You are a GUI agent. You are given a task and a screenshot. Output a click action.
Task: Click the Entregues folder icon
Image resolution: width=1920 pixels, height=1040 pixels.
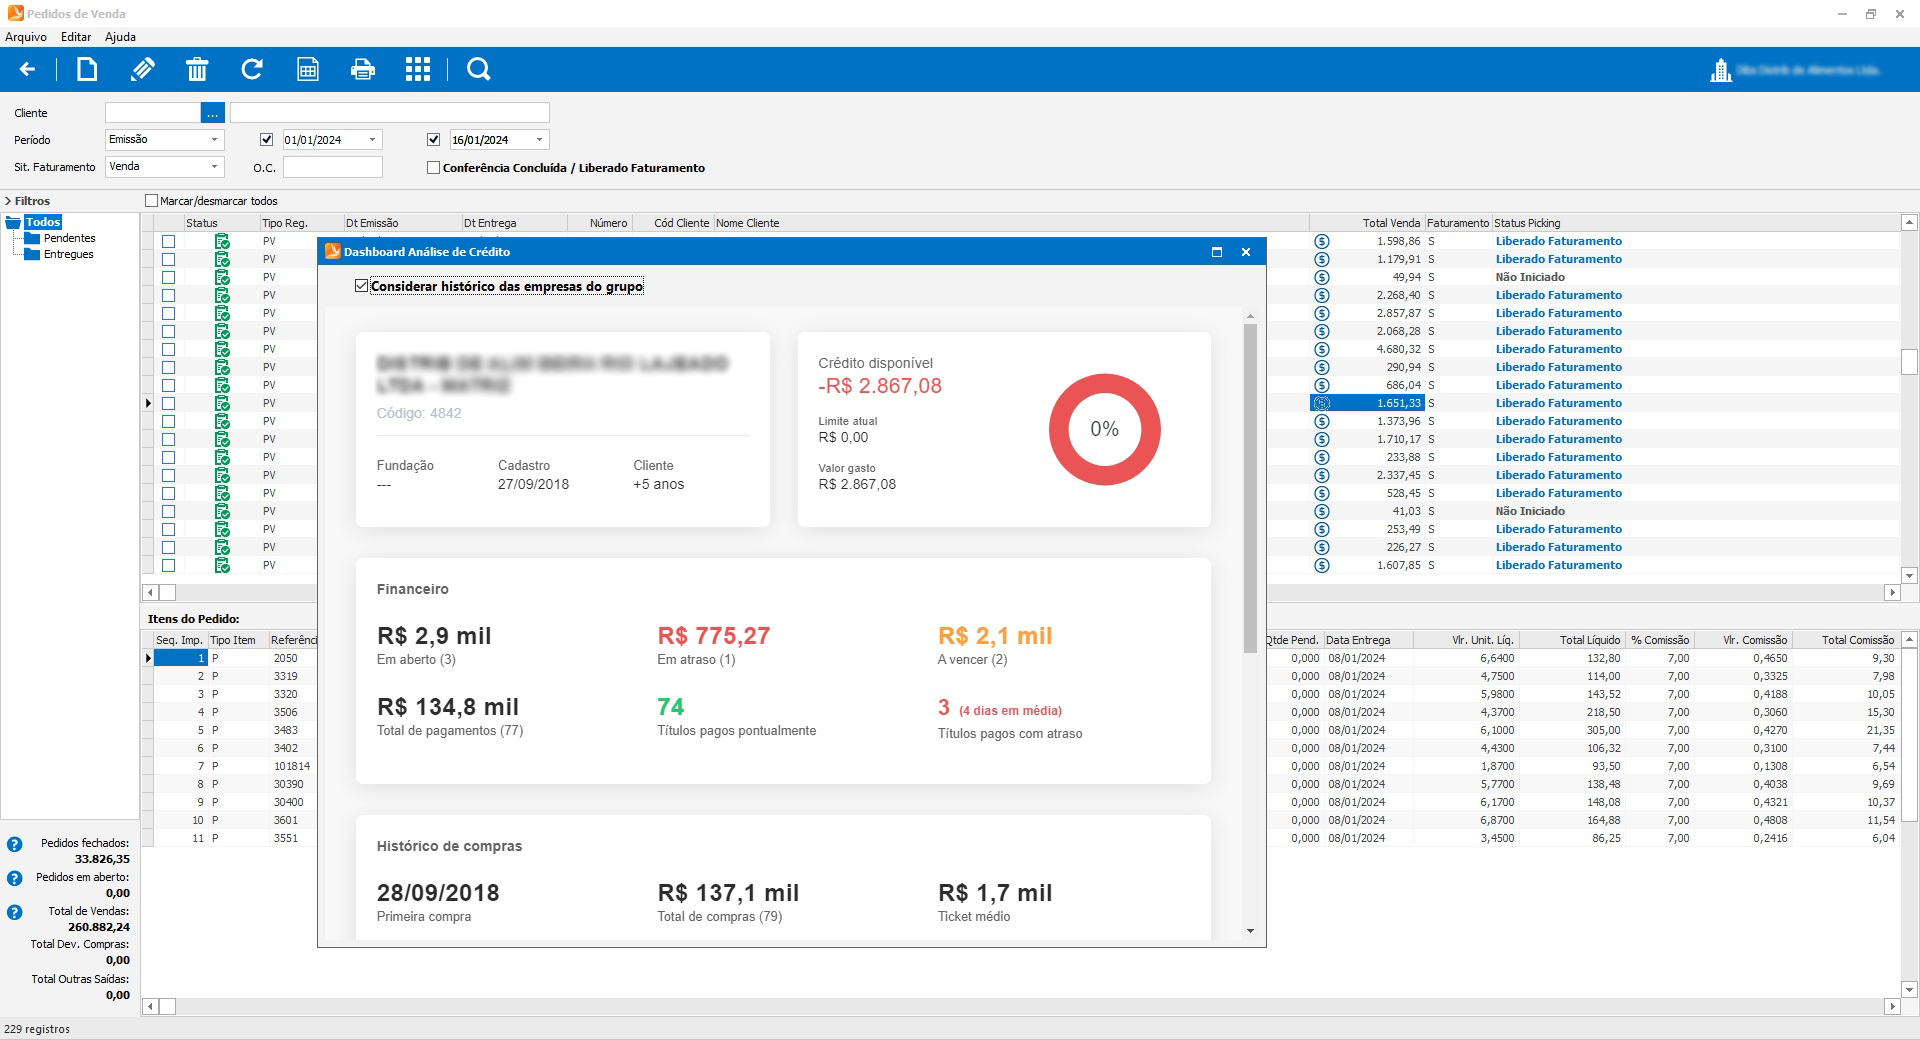point(32,254)
